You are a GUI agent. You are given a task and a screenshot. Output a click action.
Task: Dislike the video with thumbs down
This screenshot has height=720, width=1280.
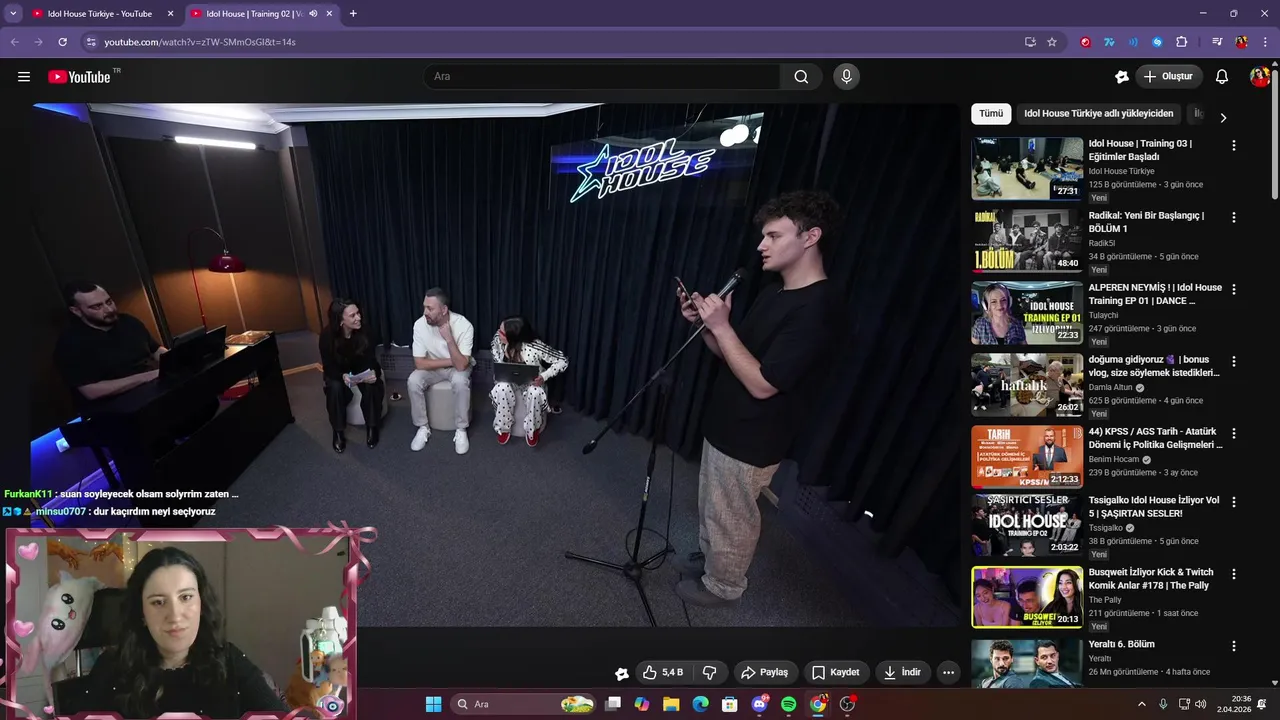click(x=710, y=673)
